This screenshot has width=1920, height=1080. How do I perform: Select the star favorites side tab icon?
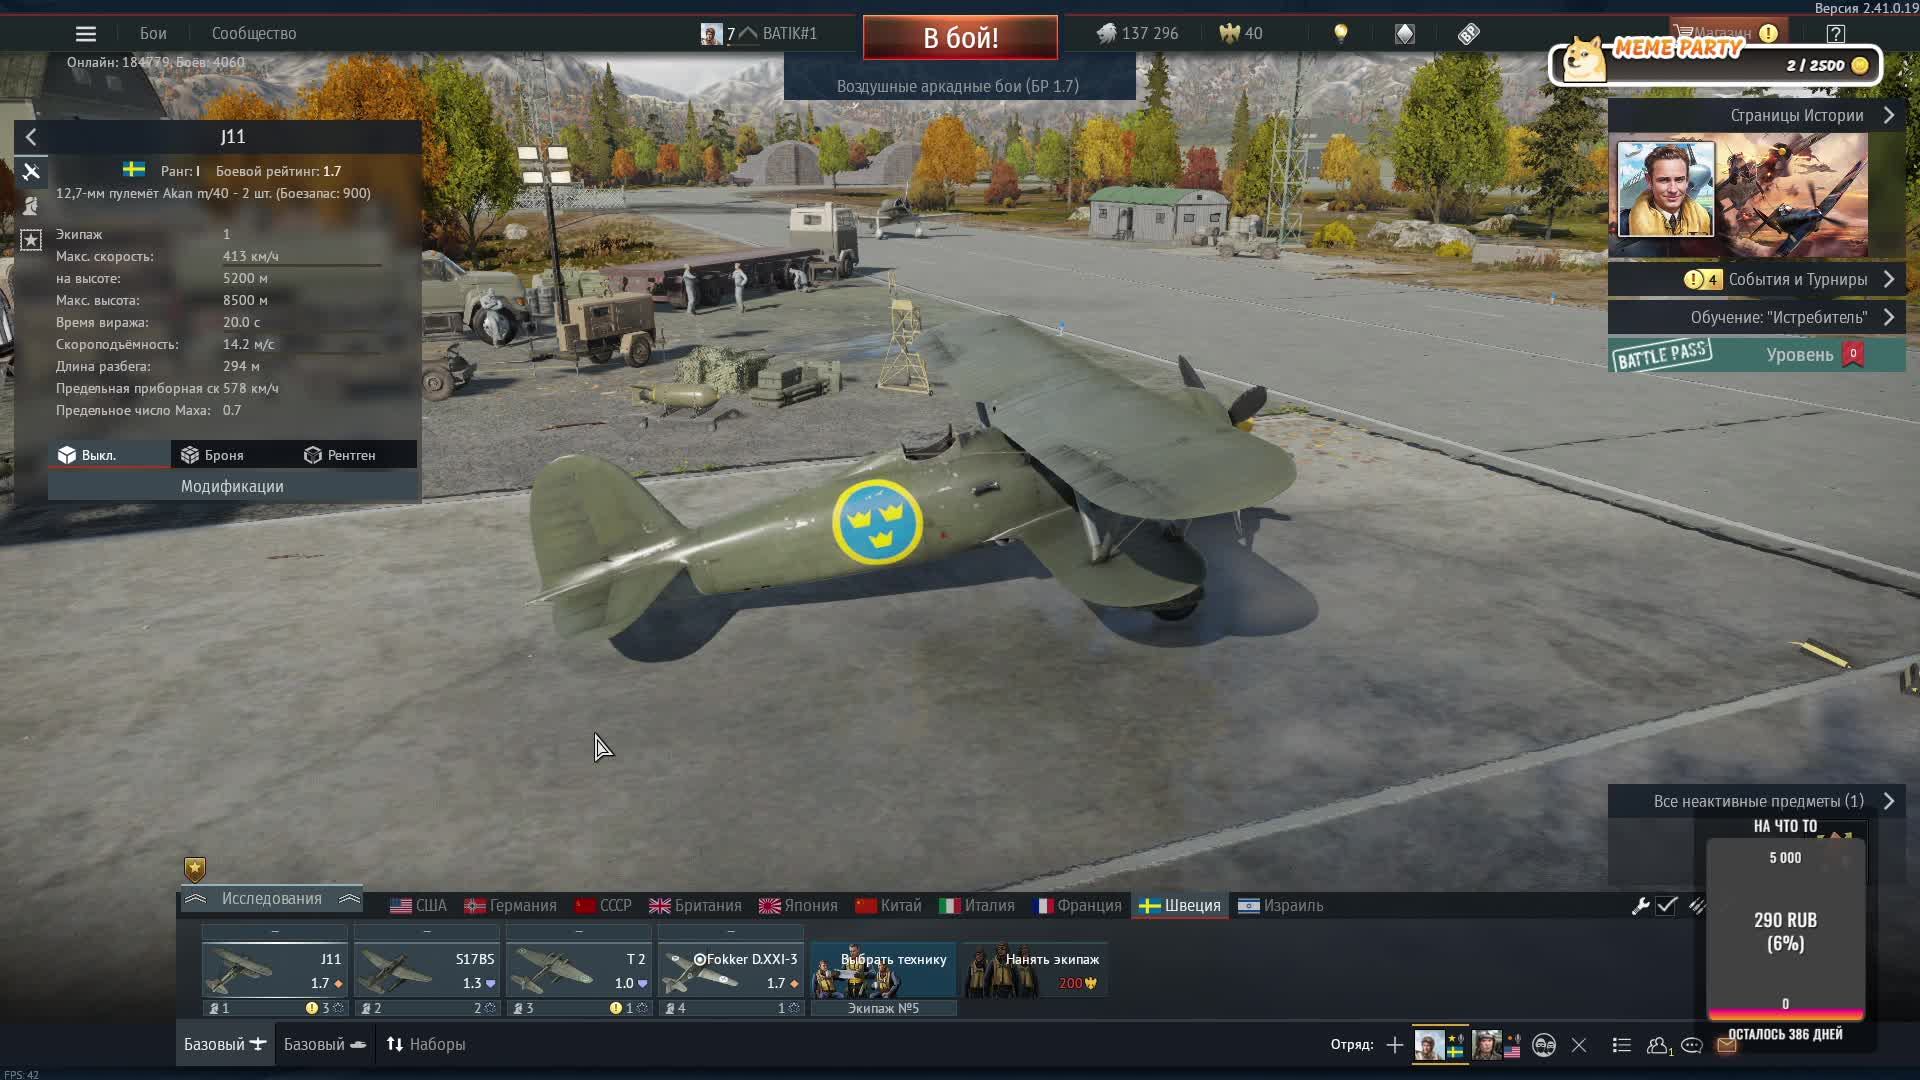click(x=31, y=240)
